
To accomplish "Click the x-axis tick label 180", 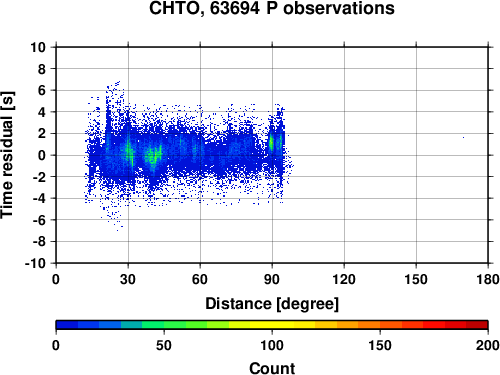I will (487, 279).
